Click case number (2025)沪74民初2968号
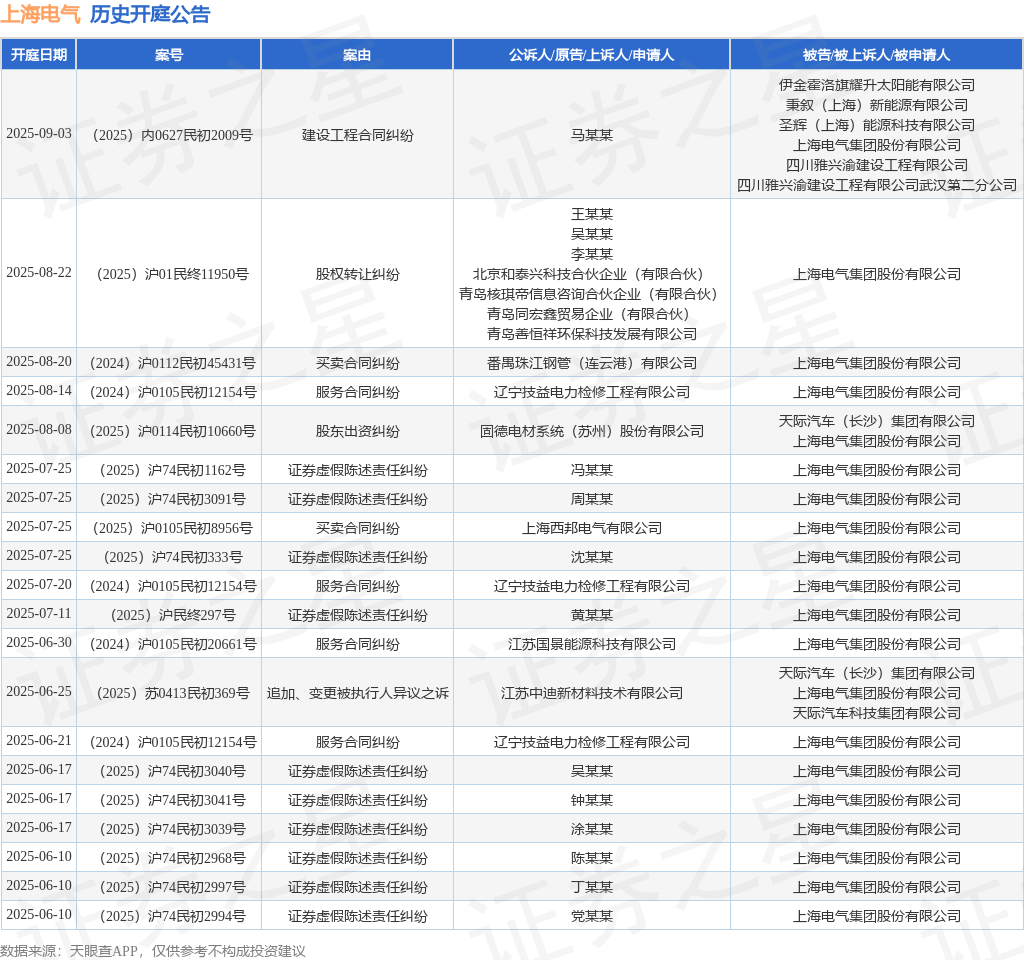Screen dimensions: 1024x960 169,858
